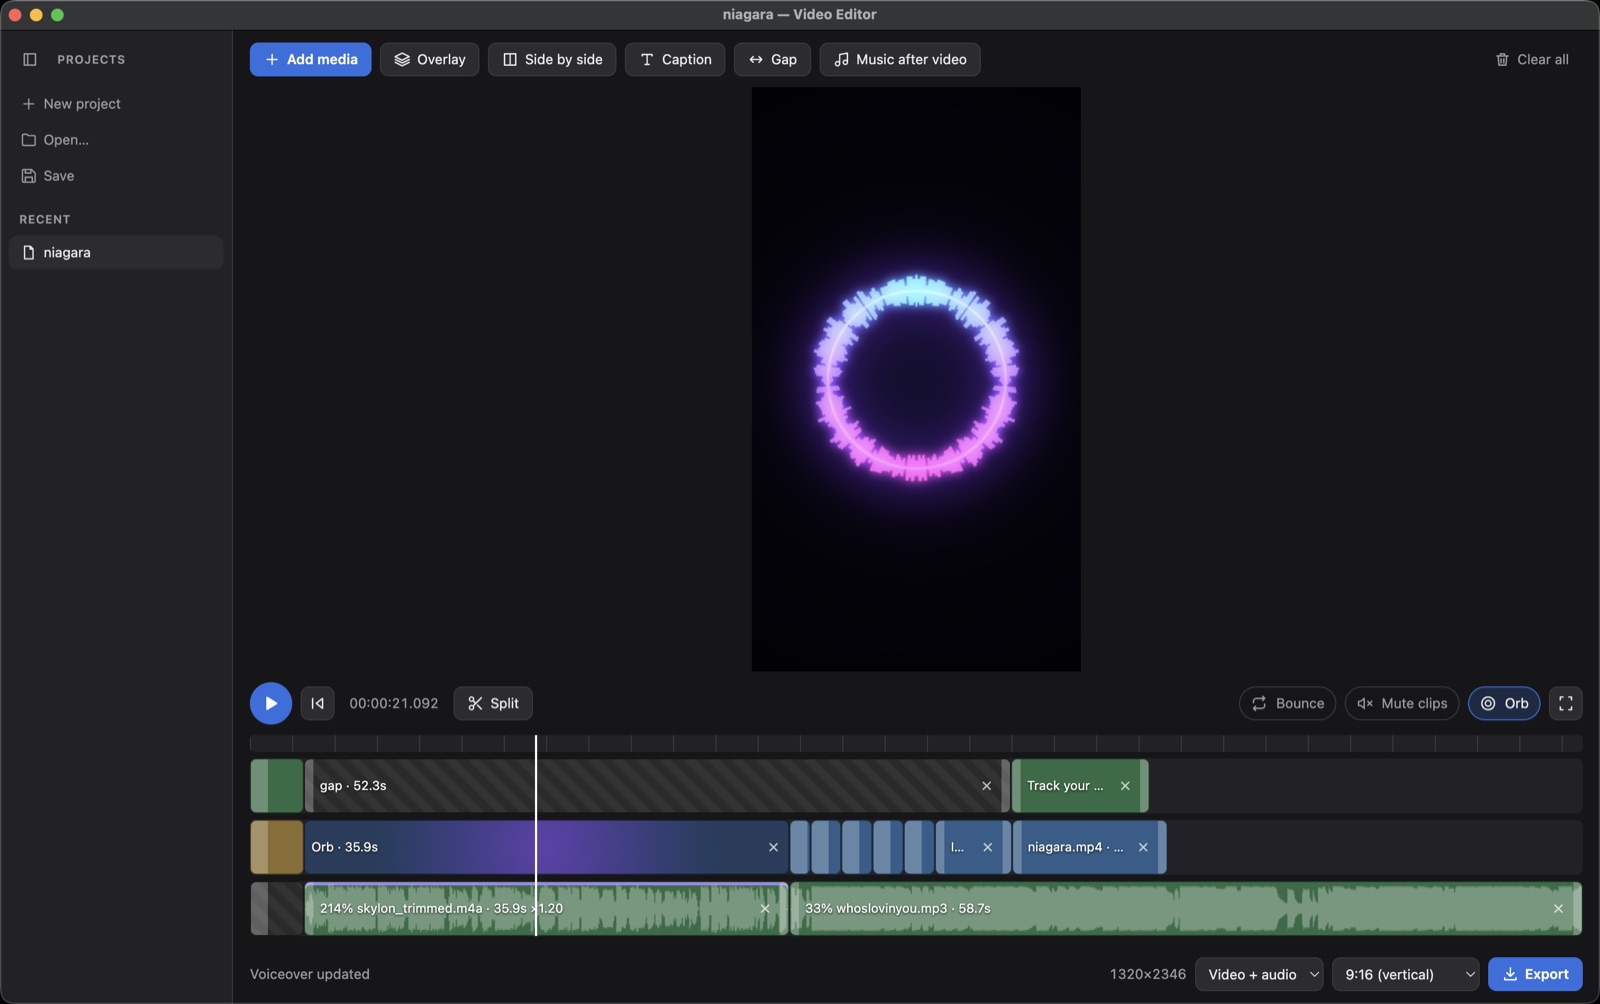The image size is (1600, 1004).
Task: Open the Video + audio export dropdown
Action: [x=1259, y=974]
